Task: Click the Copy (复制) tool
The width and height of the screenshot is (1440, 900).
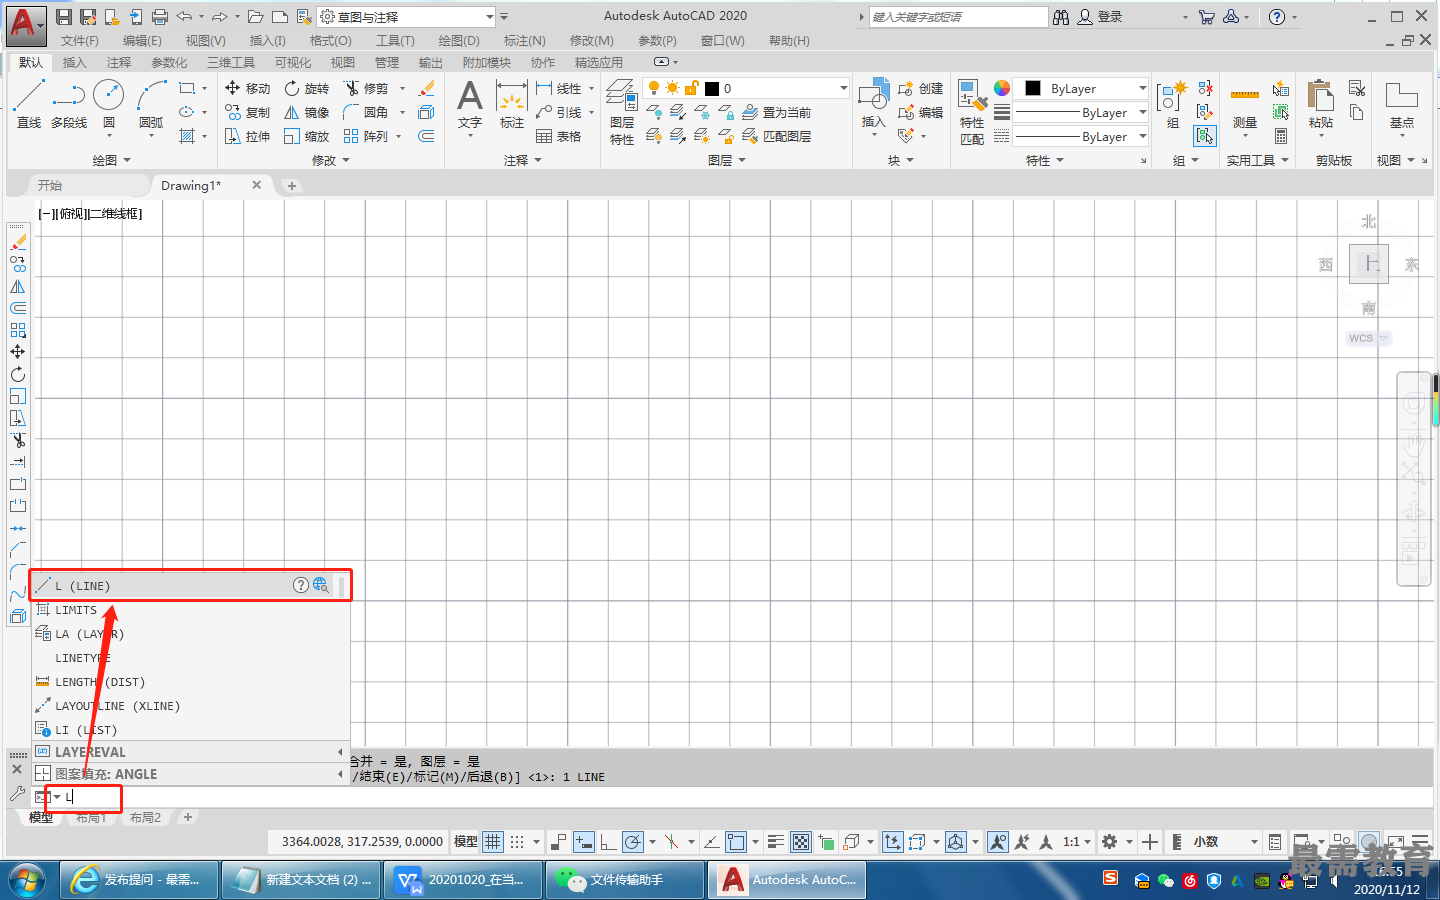Action: (x=247, y=112)
